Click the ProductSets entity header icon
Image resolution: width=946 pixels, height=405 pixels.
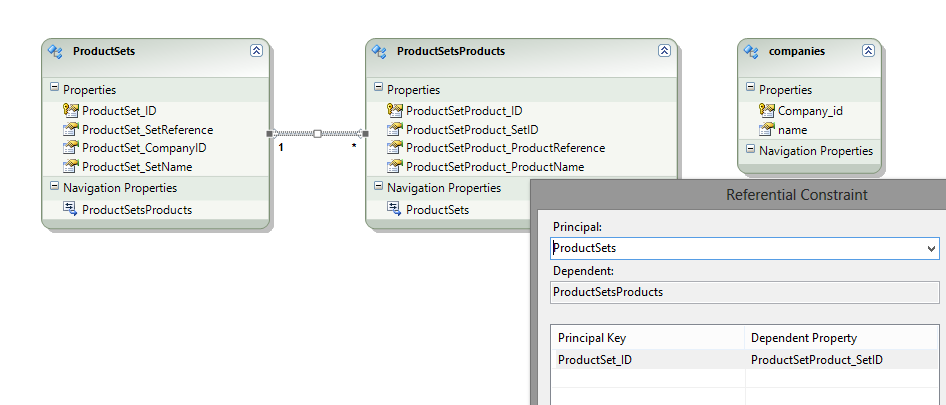pos(56,51)
